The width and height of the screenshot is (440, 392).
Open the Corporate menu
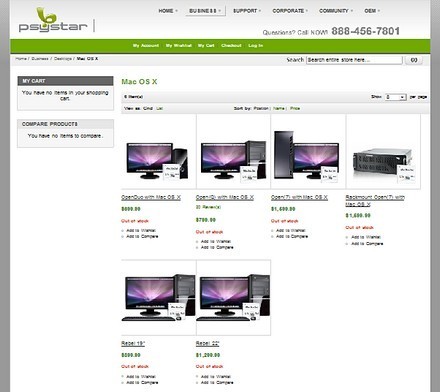coord(290,11)
